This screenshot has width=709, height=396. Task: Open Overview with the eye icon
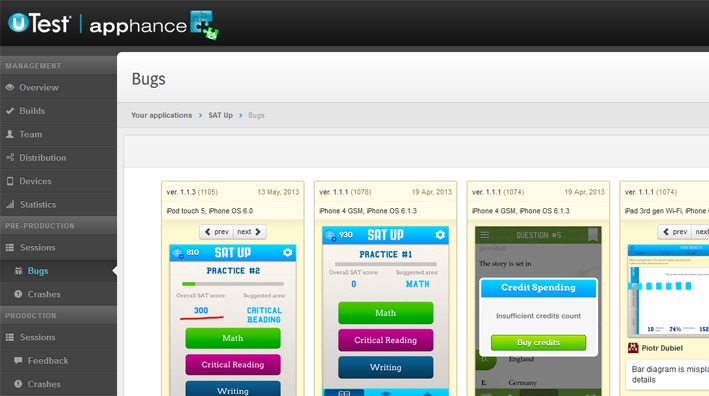pyautogui.click(x=10, y=87)
